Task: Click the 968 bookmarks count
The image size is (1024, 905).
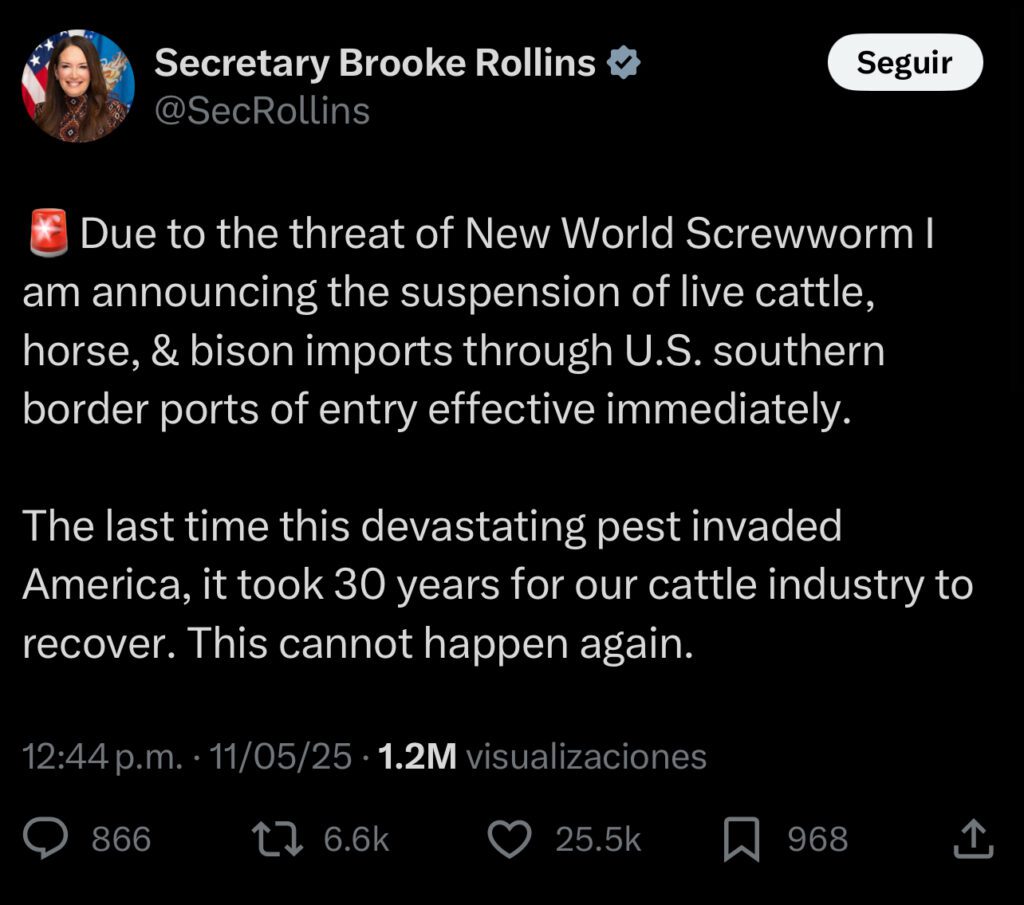Action: coord(817,839)
